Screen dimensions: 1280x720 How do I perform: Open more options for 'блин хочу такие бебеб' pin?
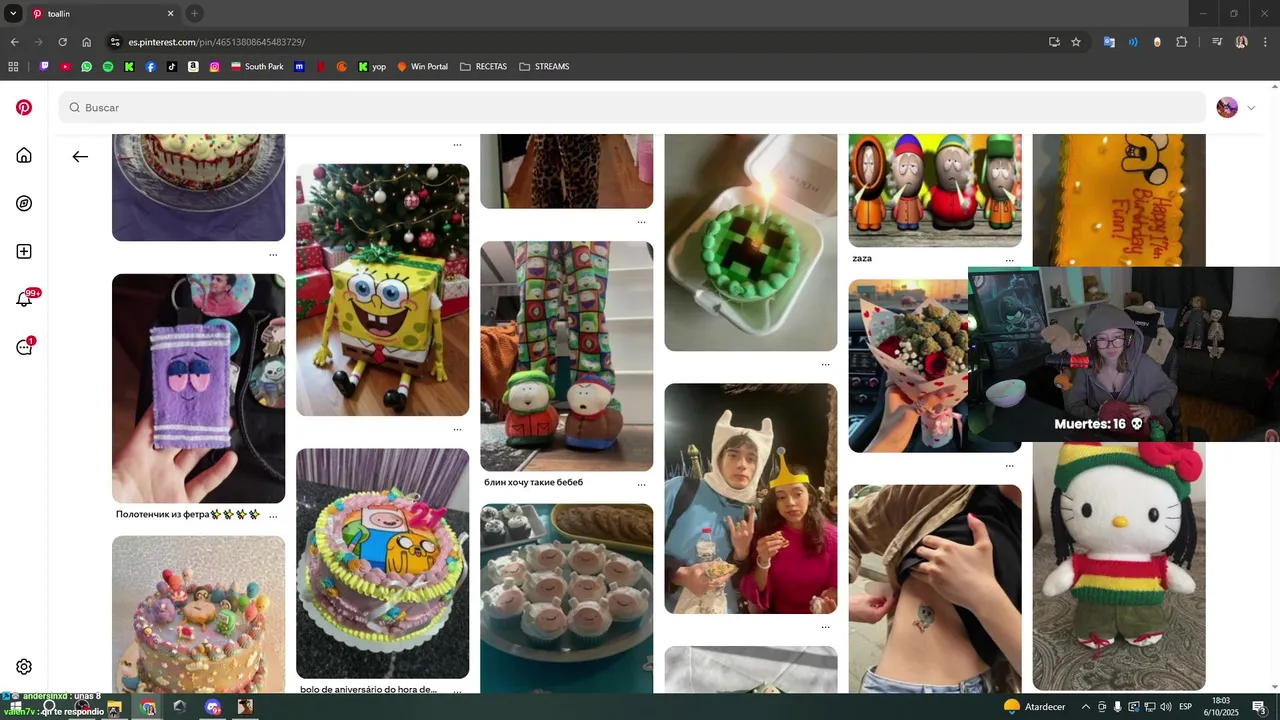pos(641,484)
